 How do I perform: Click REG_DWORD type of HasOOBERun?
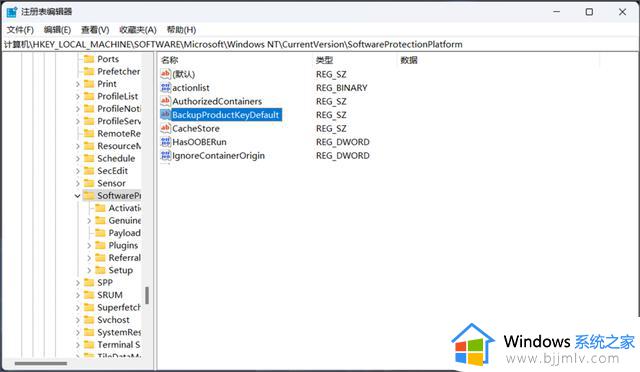[342, 142]
